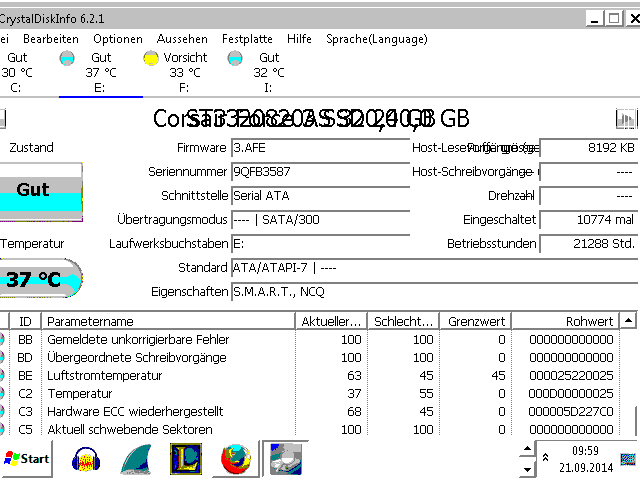Expand hidden tray icons chevron
Viewport: 640px width, 480px height.
coord(545,458)
